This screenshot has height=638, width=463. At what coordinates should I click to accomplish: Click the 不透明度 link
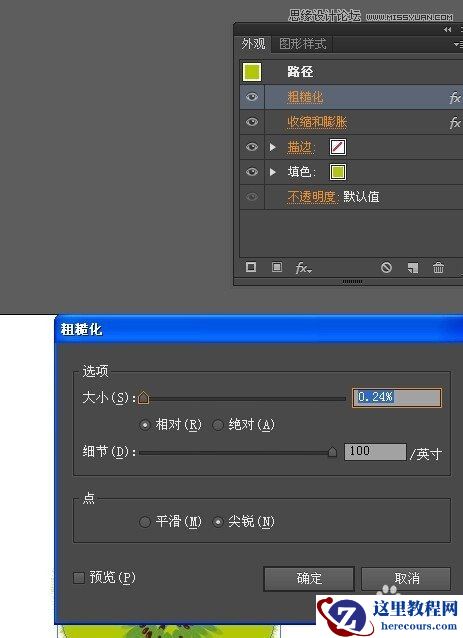[x=313, y=197]
